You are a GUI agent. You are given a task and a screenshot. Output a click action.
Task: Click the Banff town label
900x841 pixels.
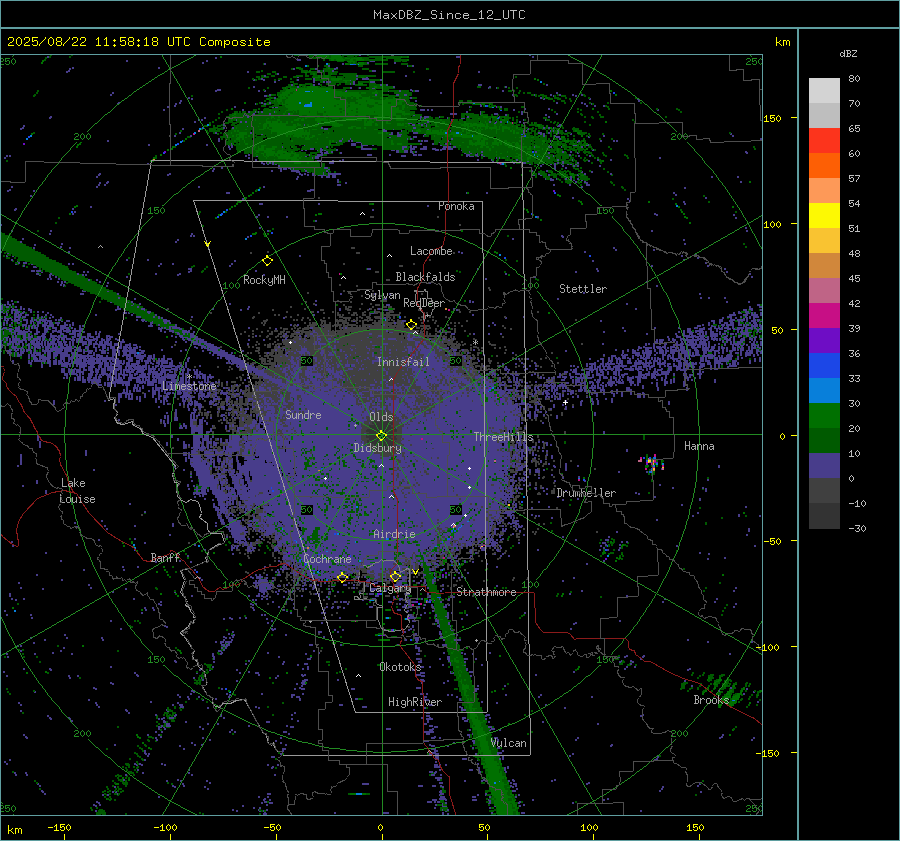coord(165,557)
